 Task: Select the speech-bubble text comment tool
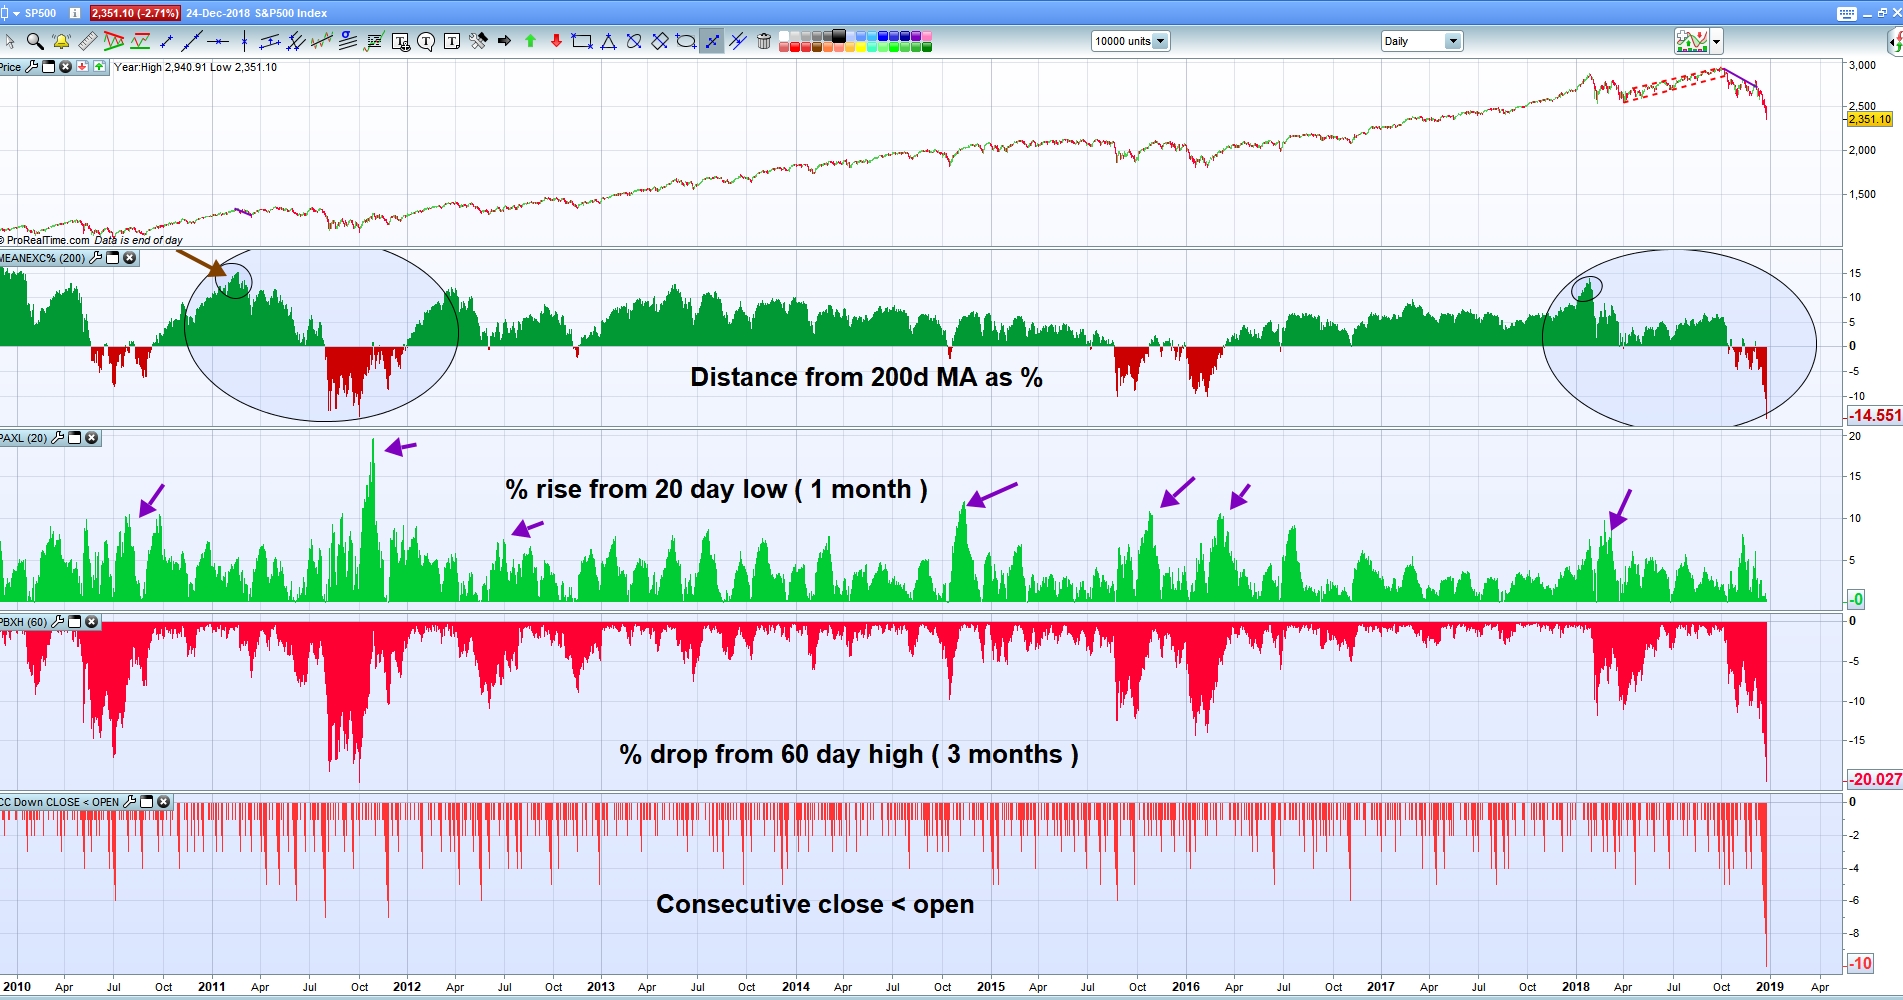pos(426,41)
